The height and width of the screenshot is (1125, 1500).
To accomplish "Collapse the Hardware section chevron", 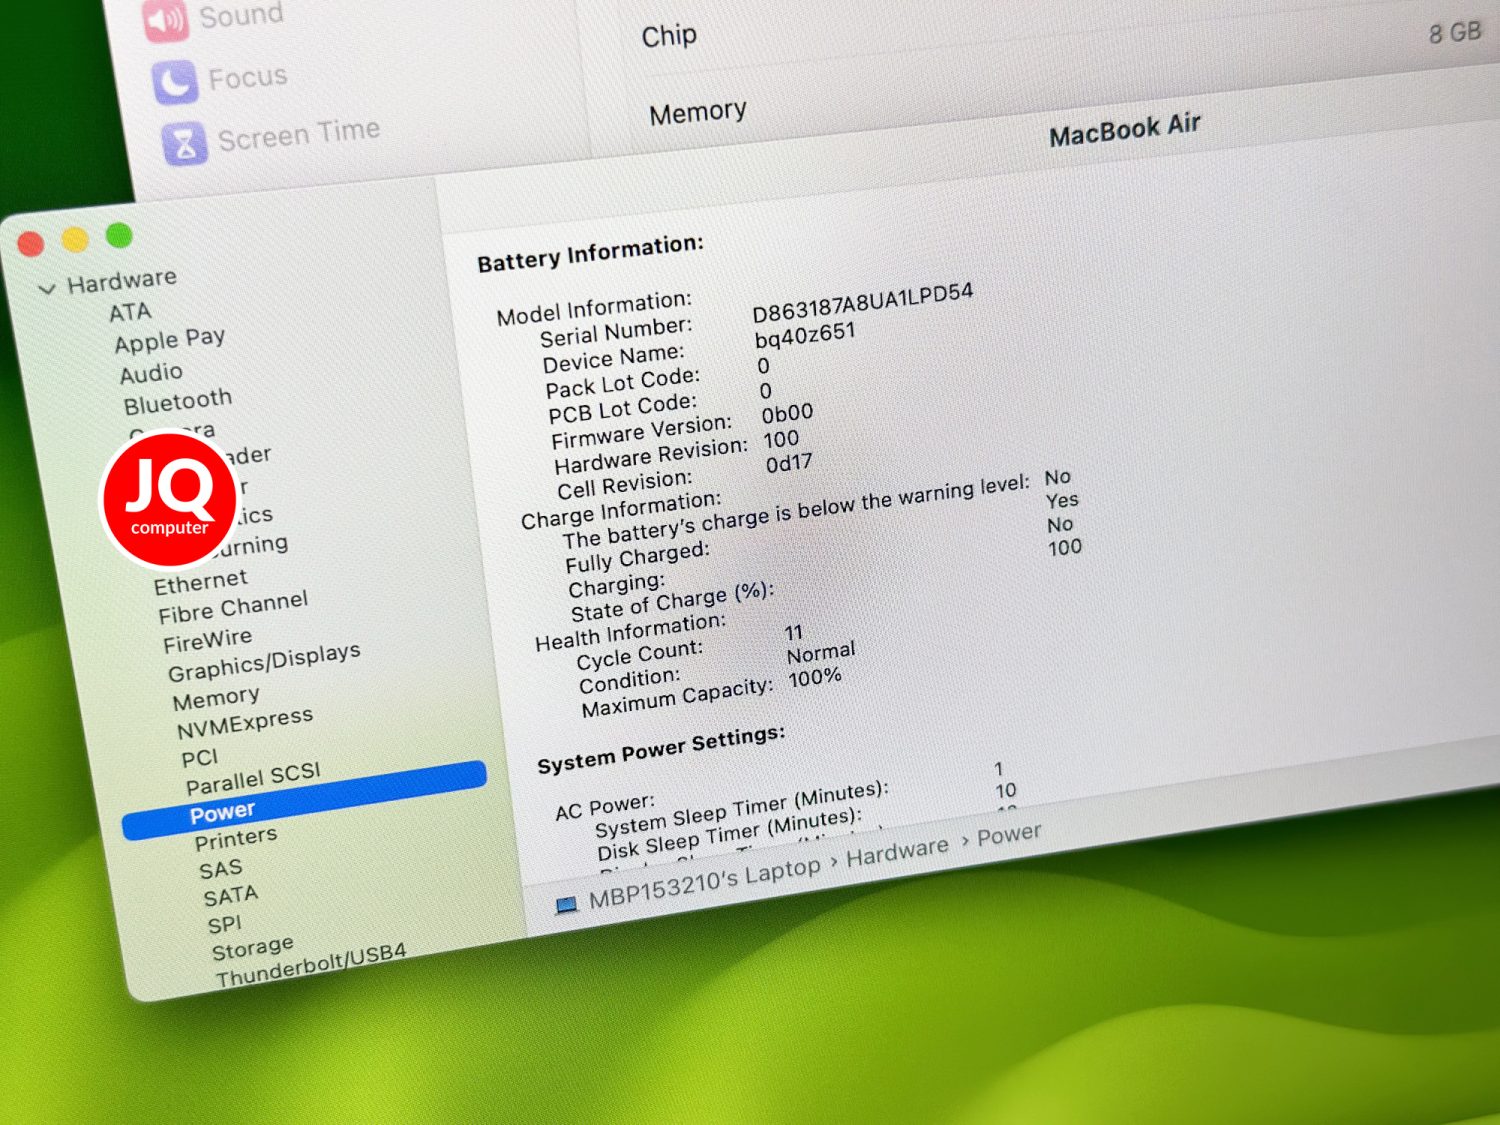I will 46,289.
